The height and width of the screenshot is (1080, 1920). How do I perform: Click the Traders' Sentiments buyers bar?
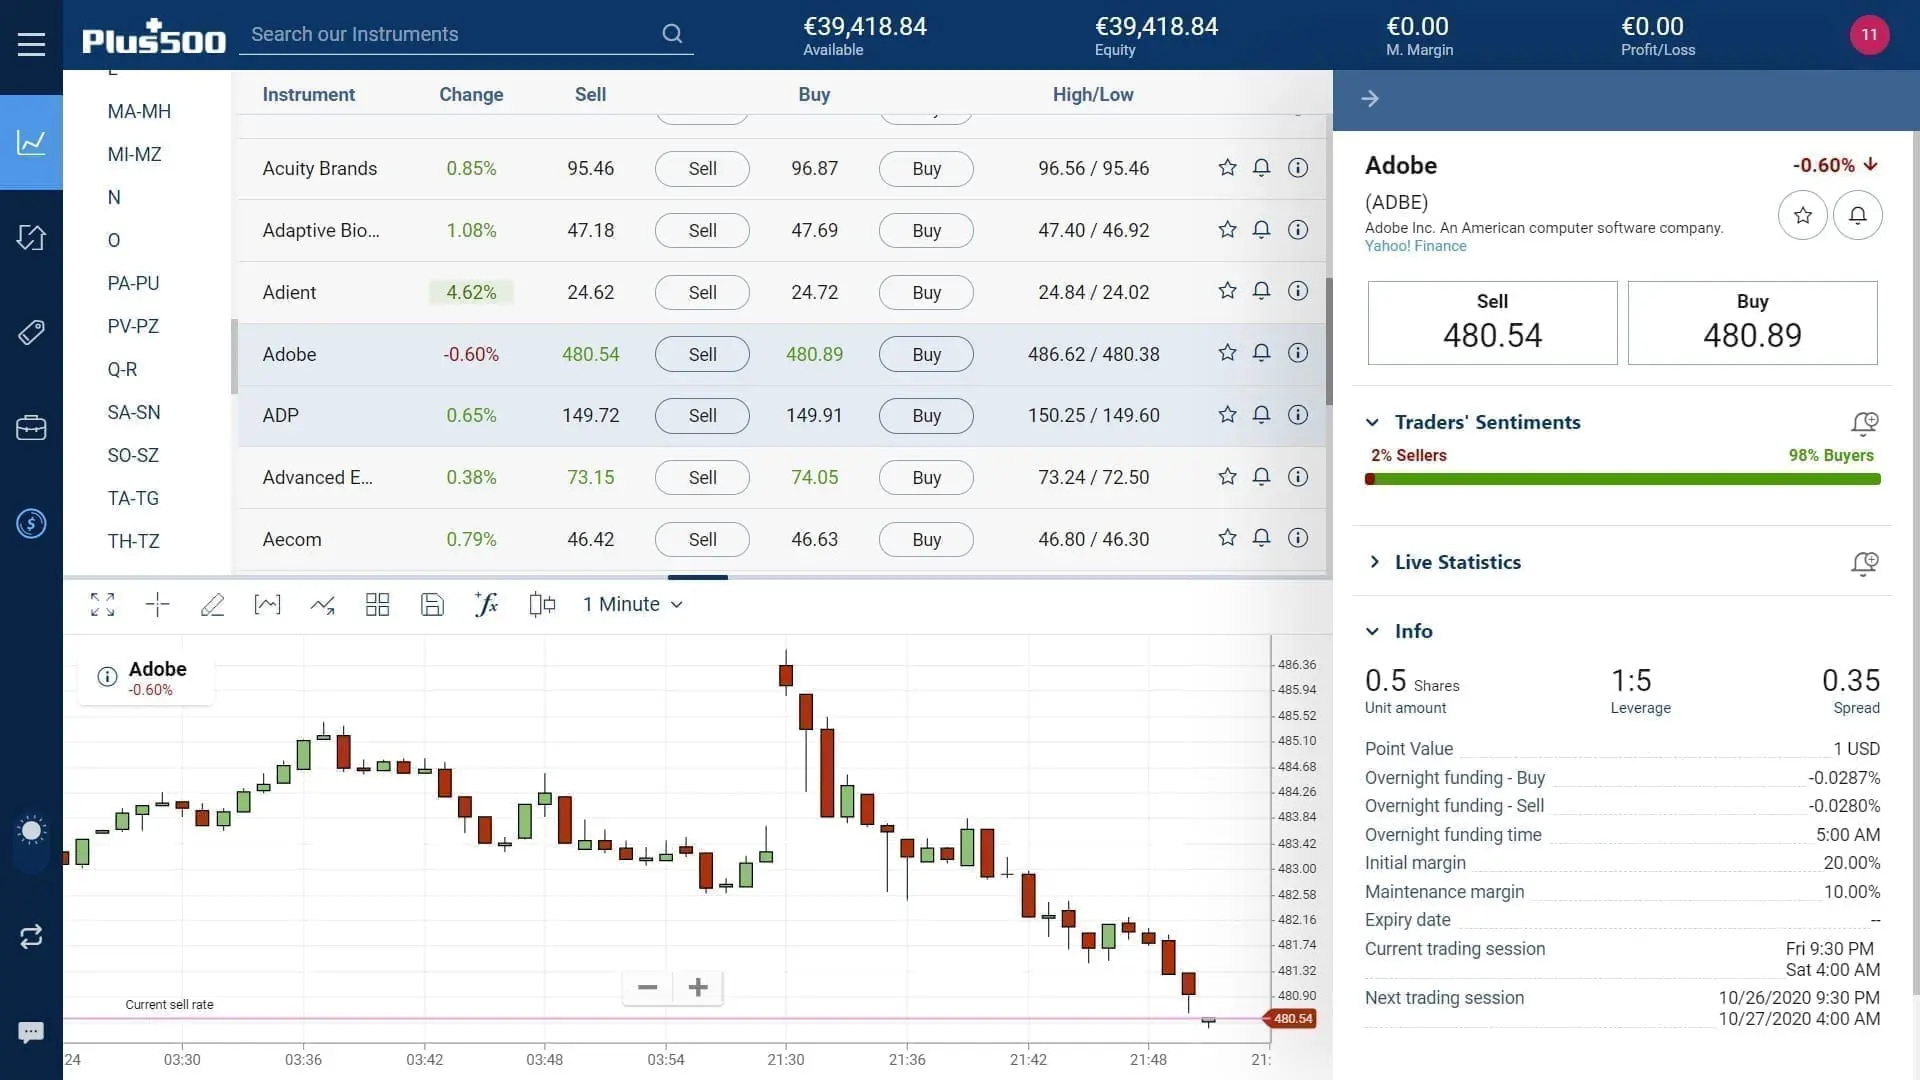coord(1628,479)
